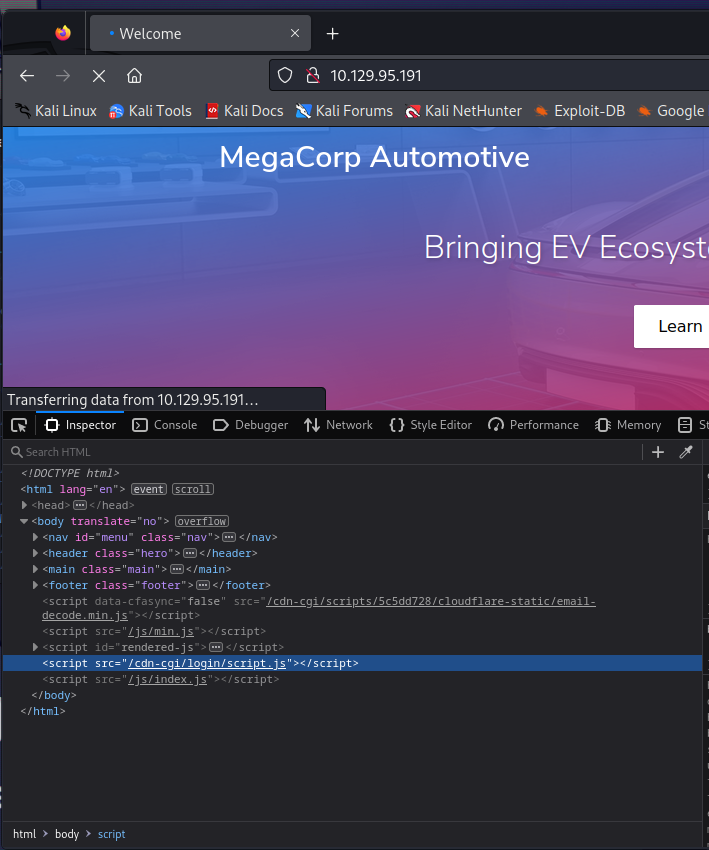Image resolution: width=709 pixels, height=850 pixels.
Task: Click the scroll badge on html element
Action: (x=192, y=490)
